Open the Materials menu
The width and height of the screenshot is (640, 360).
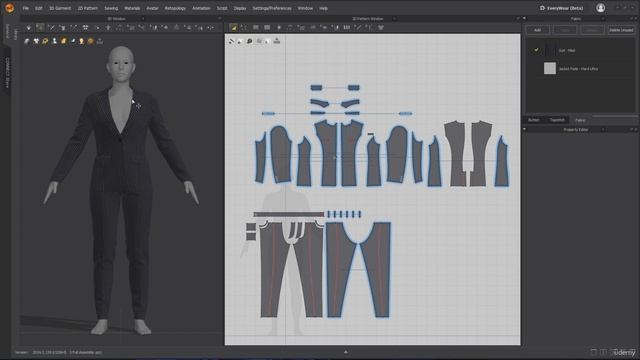point(132,8)
